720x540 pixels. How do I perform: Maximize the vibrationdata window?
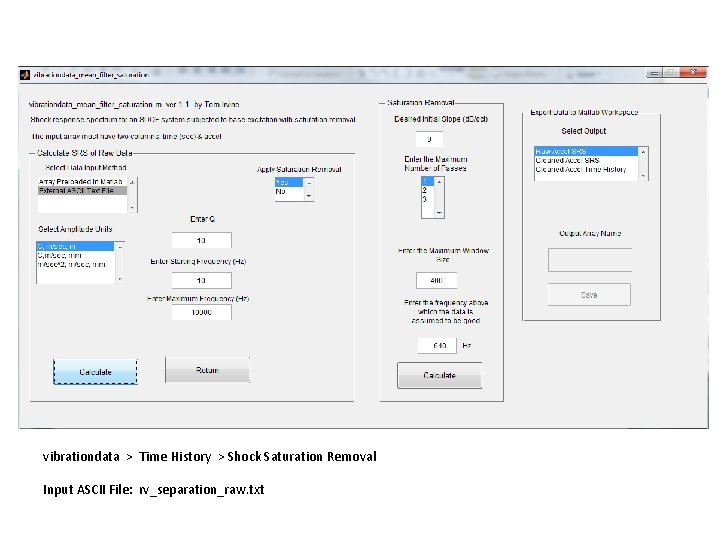[670, 73]
